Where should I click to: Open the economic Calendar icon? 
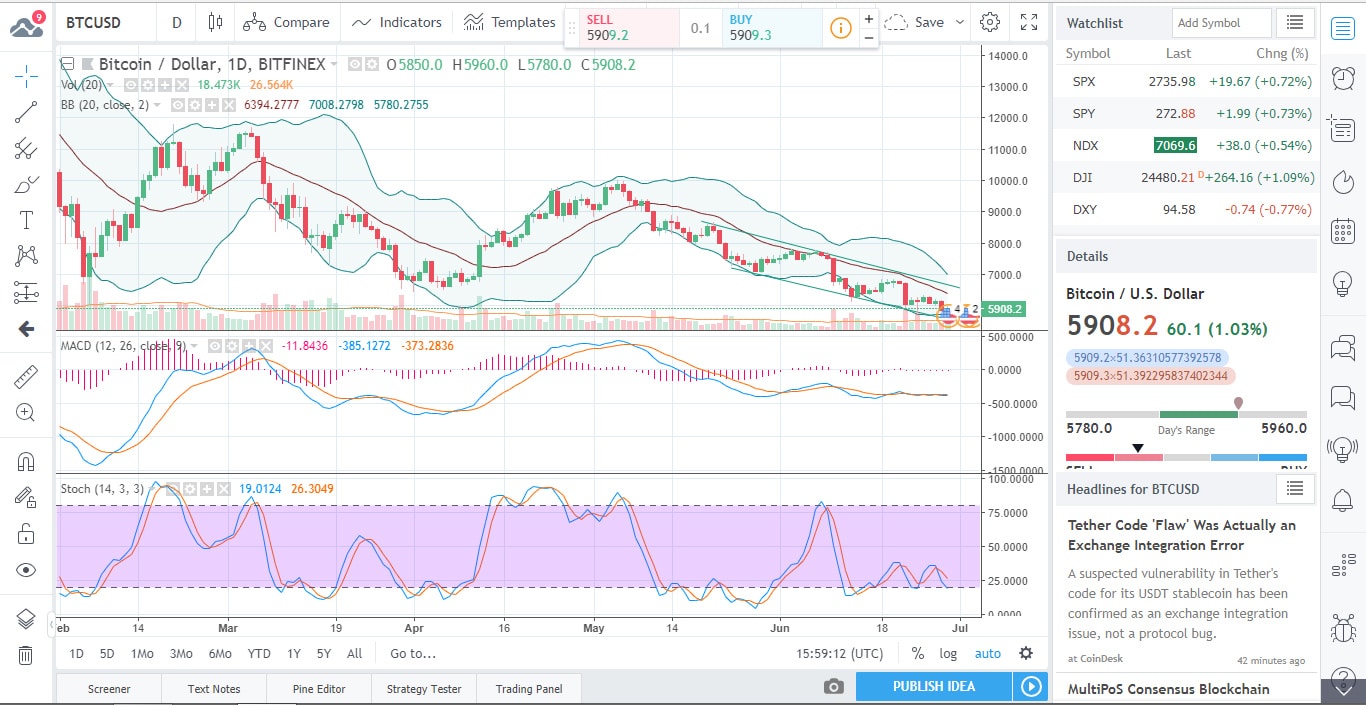[1343, 232]
